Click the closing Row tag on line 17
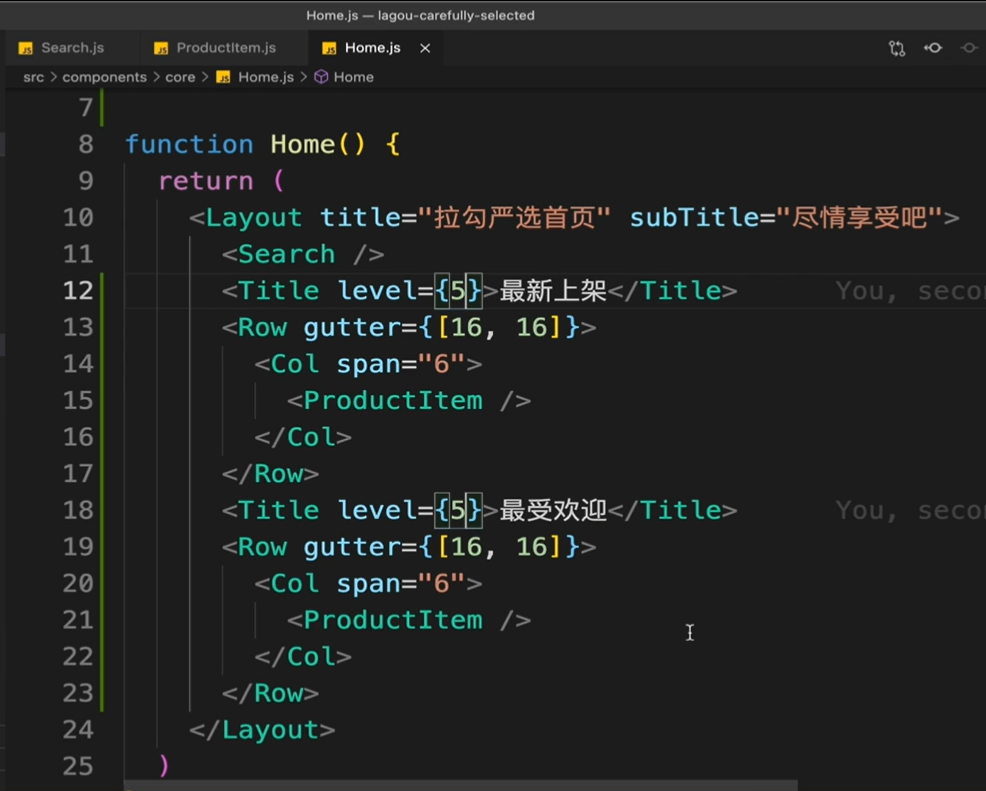The height and width of the screenshot is (791, 986). click(x=270, y=474)
